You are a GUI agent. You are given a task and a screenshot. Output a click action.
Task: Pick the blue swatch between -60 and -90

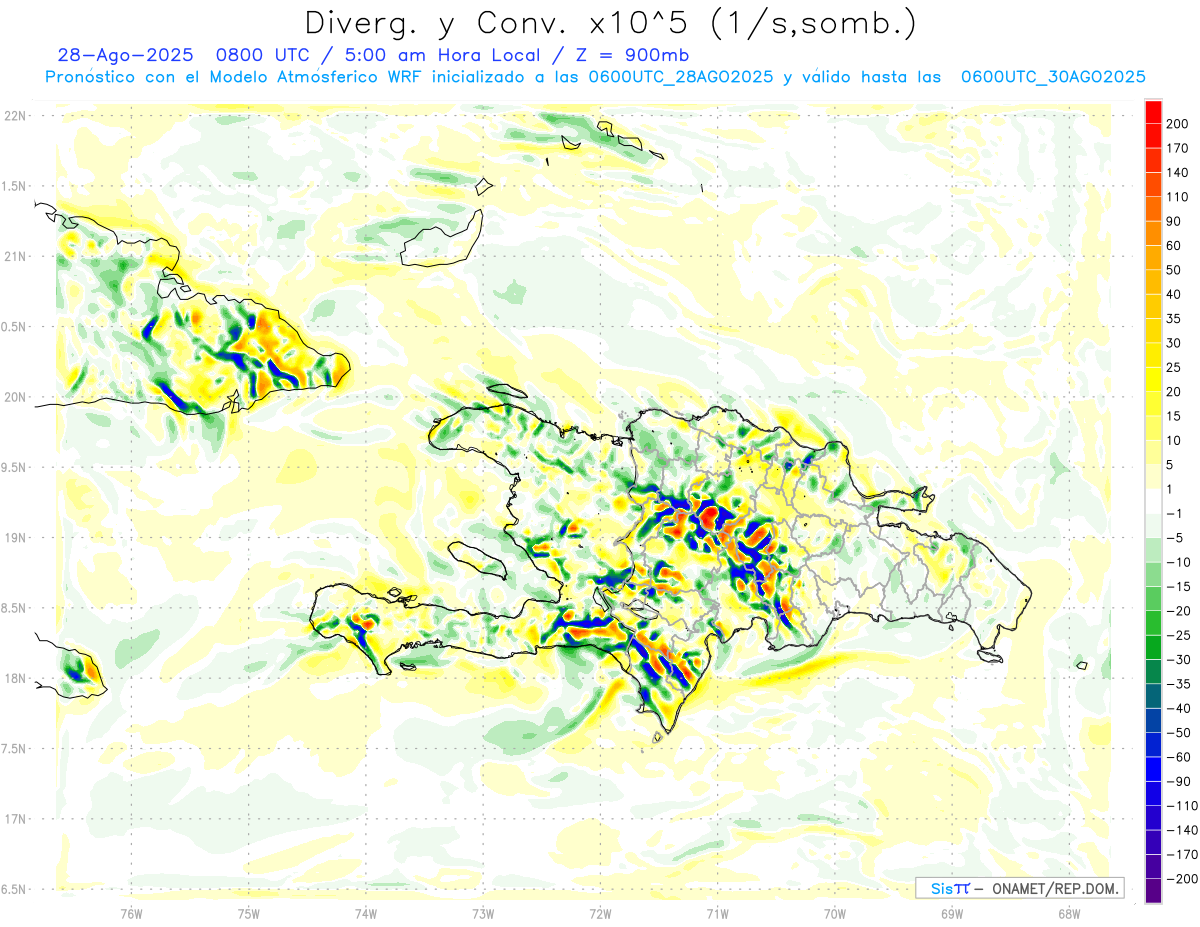[1153, 770]
